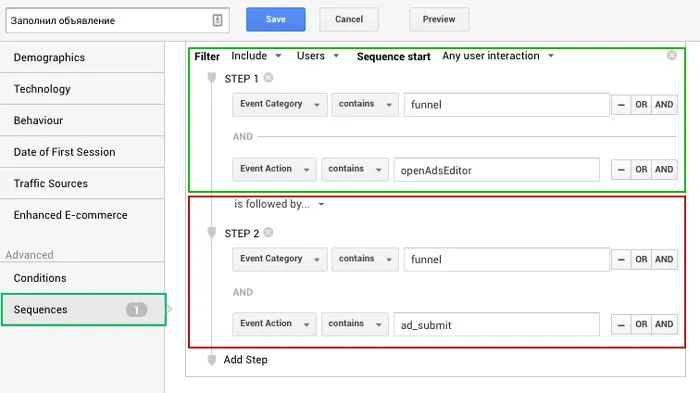Remove Step 2 ad_submit condition (minus)
This screenshot has height=393, width=700.
tap(621, 325)
